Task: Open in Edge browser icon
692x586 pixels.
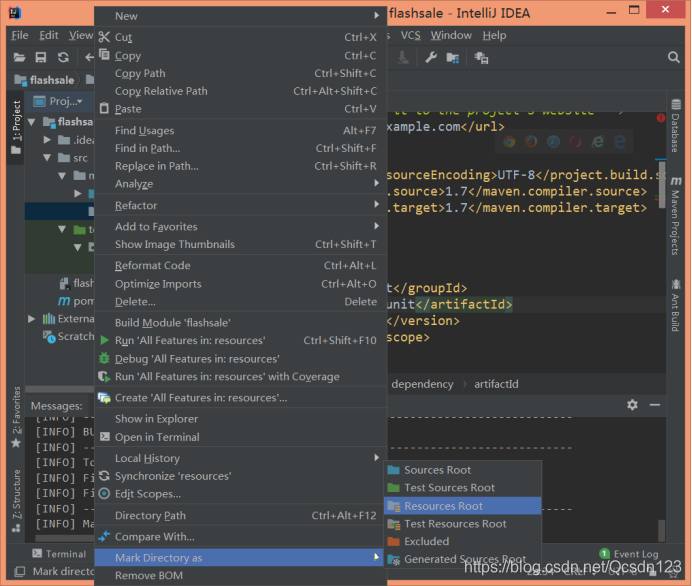Action: [620, 142]
